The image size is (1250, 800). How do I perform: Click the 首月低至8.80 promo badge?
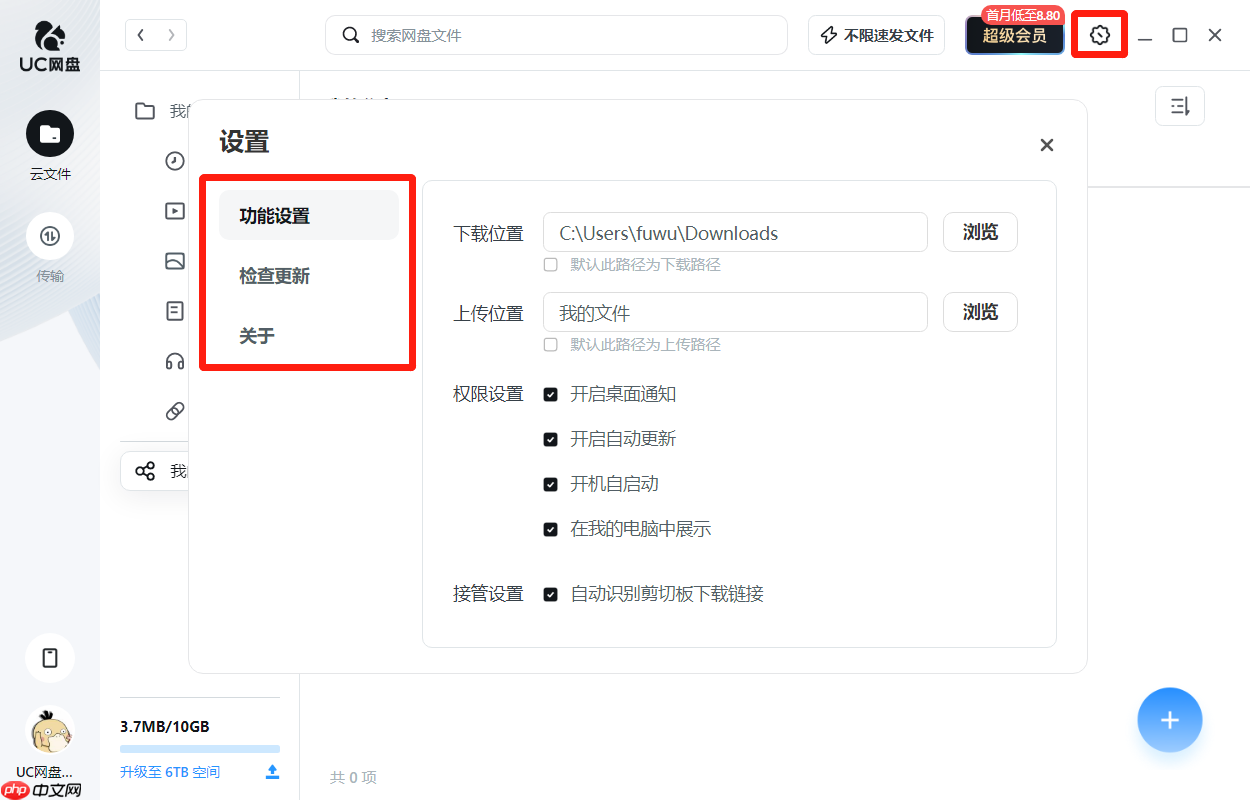[x=1022, y=15]
